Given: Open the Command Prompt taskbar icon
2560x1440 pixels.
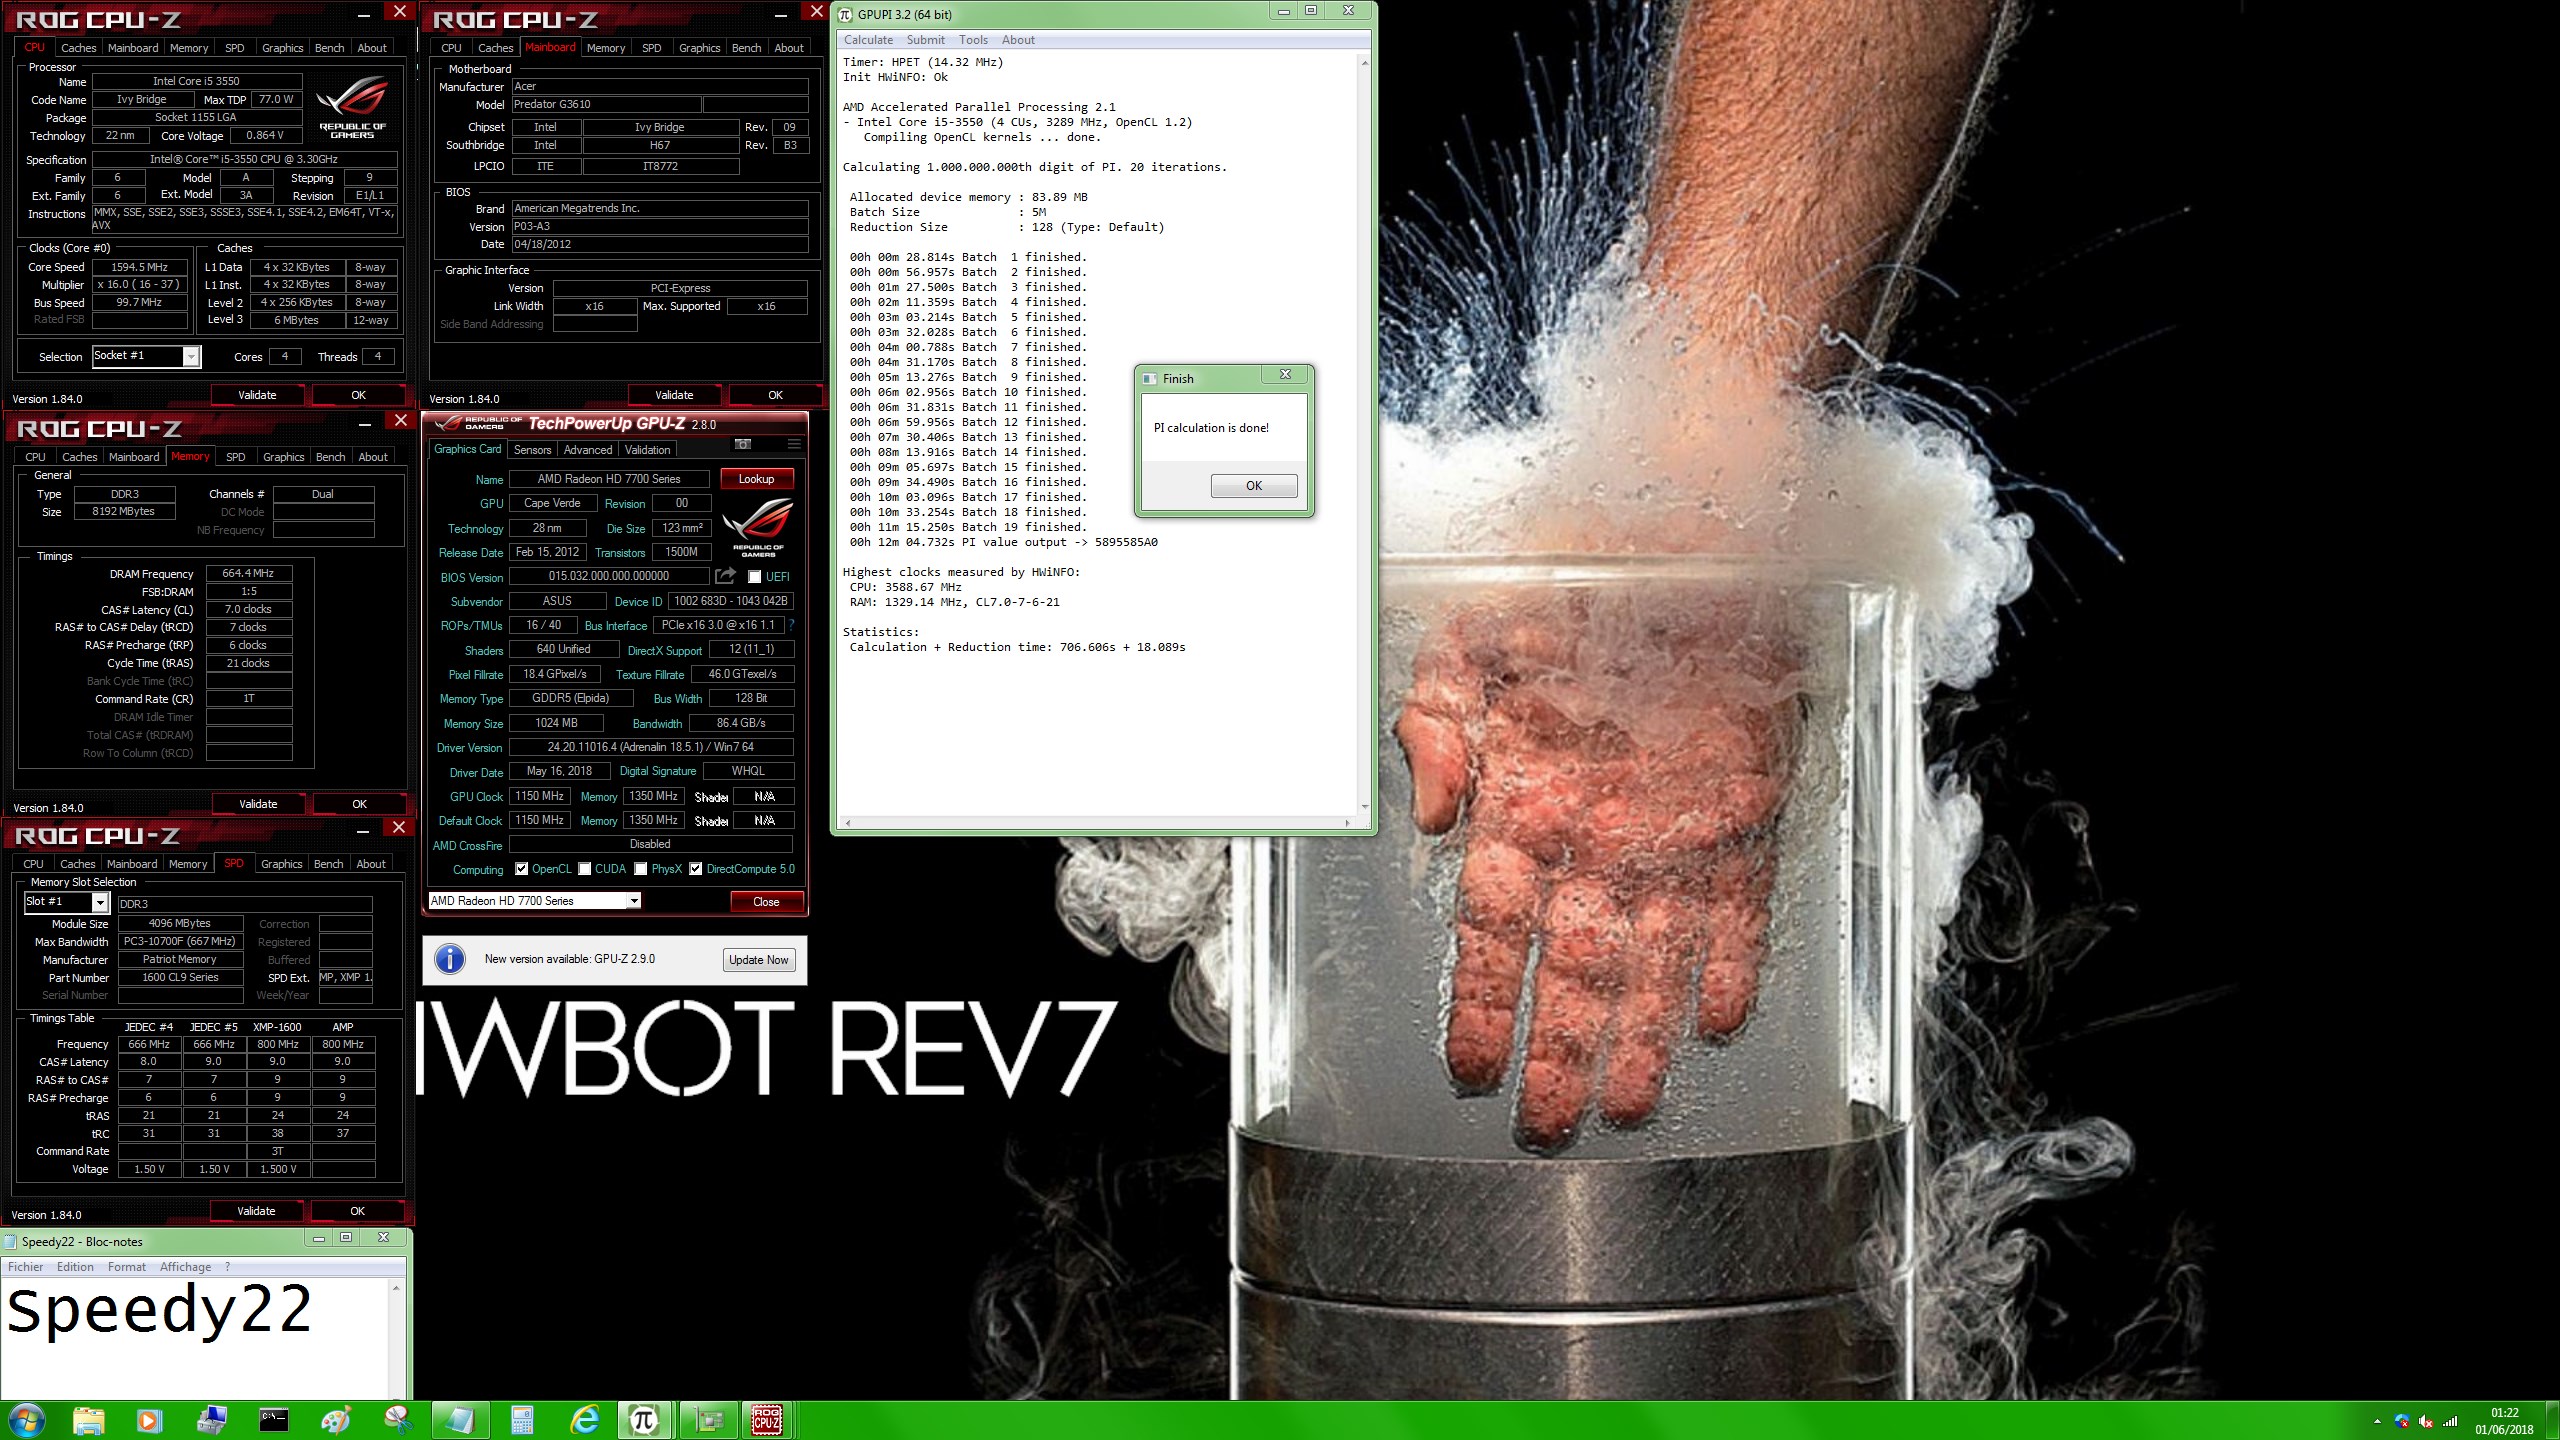Looking at the screenshot, I should pos(274,1420).
